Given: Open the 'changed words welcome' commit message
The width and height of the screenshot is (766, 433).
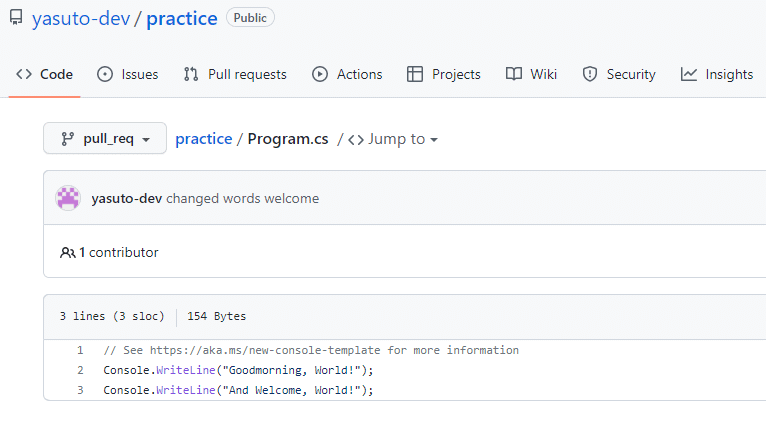Looking at the screenshot, I should pos(243,198).
